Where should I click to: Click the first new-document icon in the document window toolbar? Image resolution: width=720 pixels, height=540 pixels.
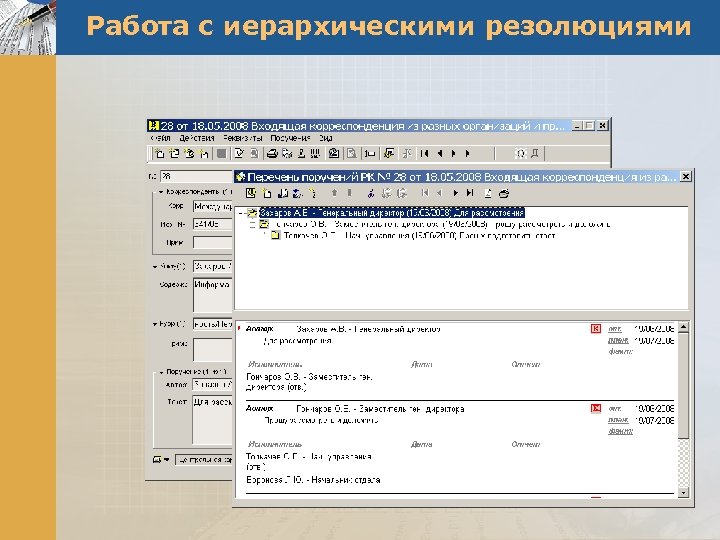pyautogui.click(x=159, y=153)
